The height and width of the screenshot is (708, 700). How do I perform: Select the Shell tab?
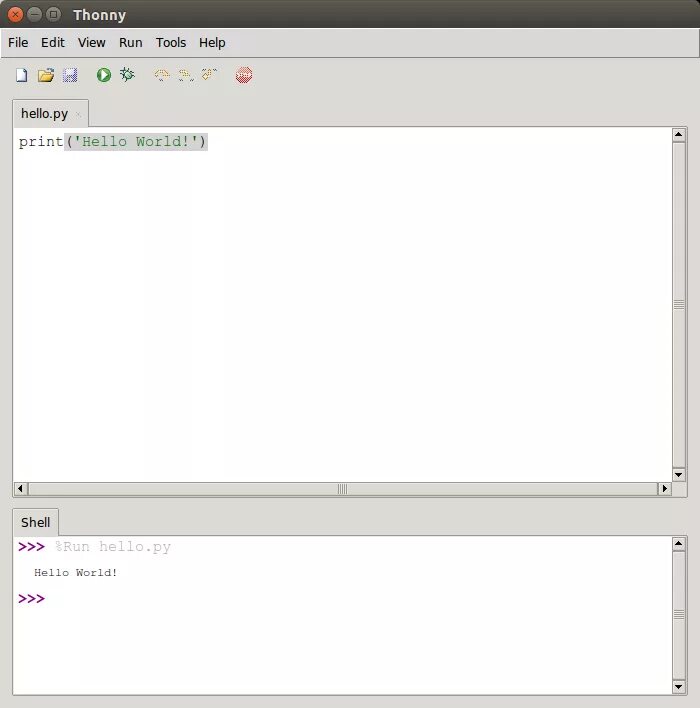(x=36, y=522)
